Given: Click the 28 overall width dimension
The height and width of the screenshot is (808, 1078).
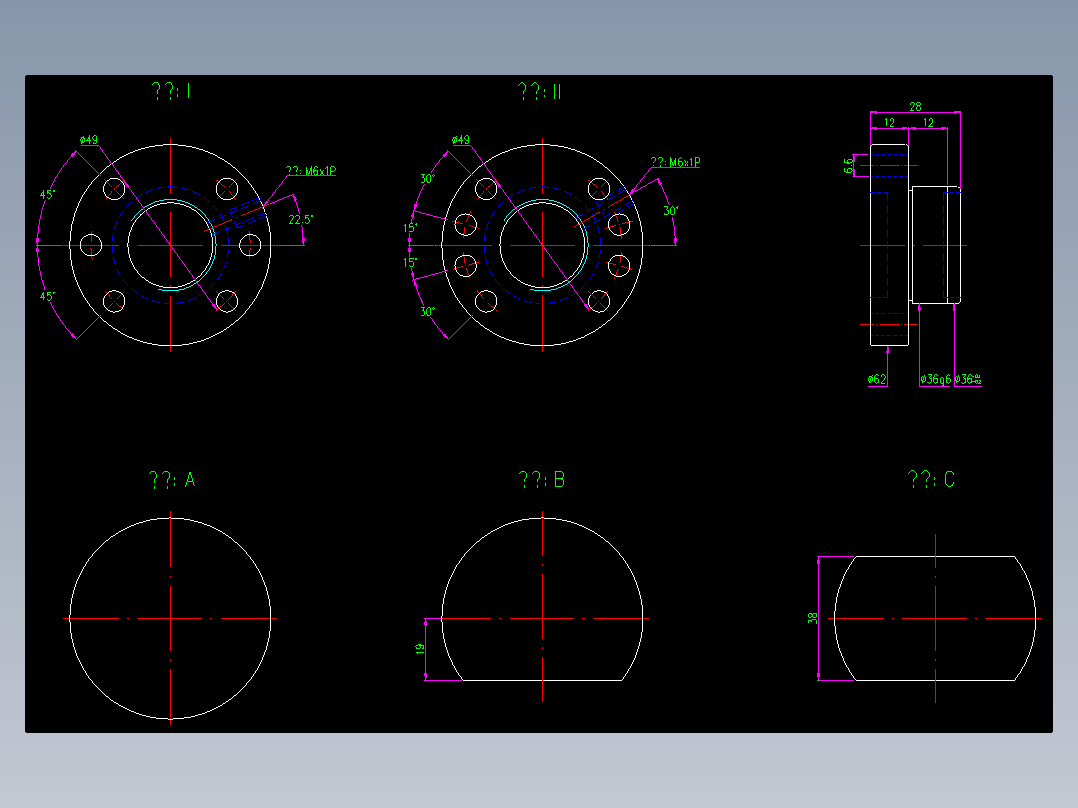Looking at the screenshot, I should tap(916, 104).
